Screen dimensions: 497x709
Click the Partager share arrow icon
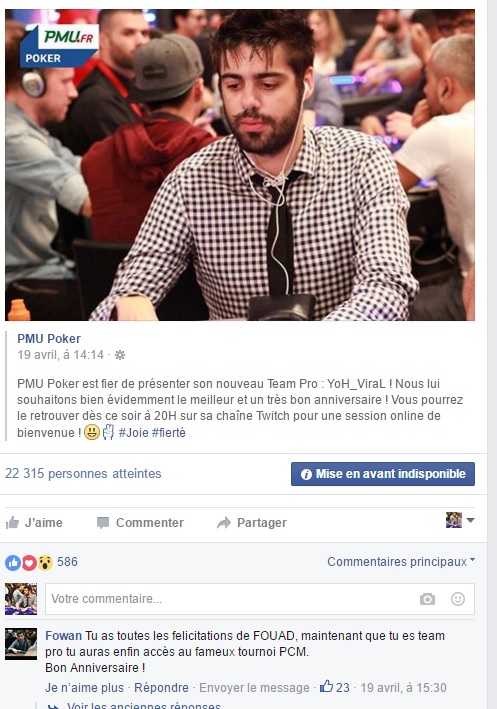click(x=224, y=523)
